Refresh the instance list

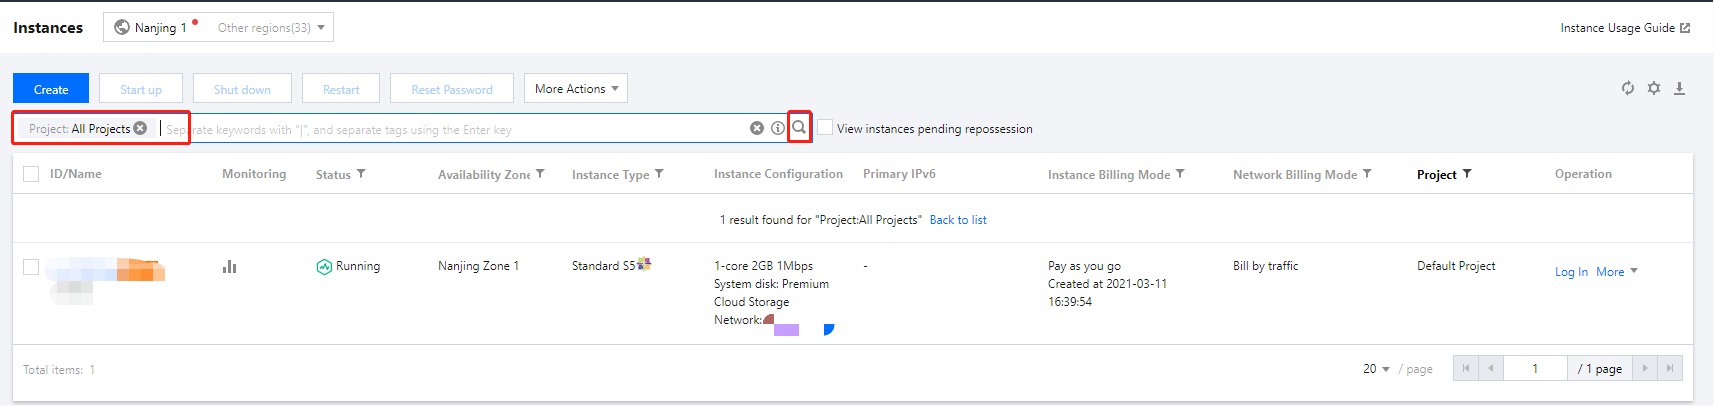click(1628, 89)
